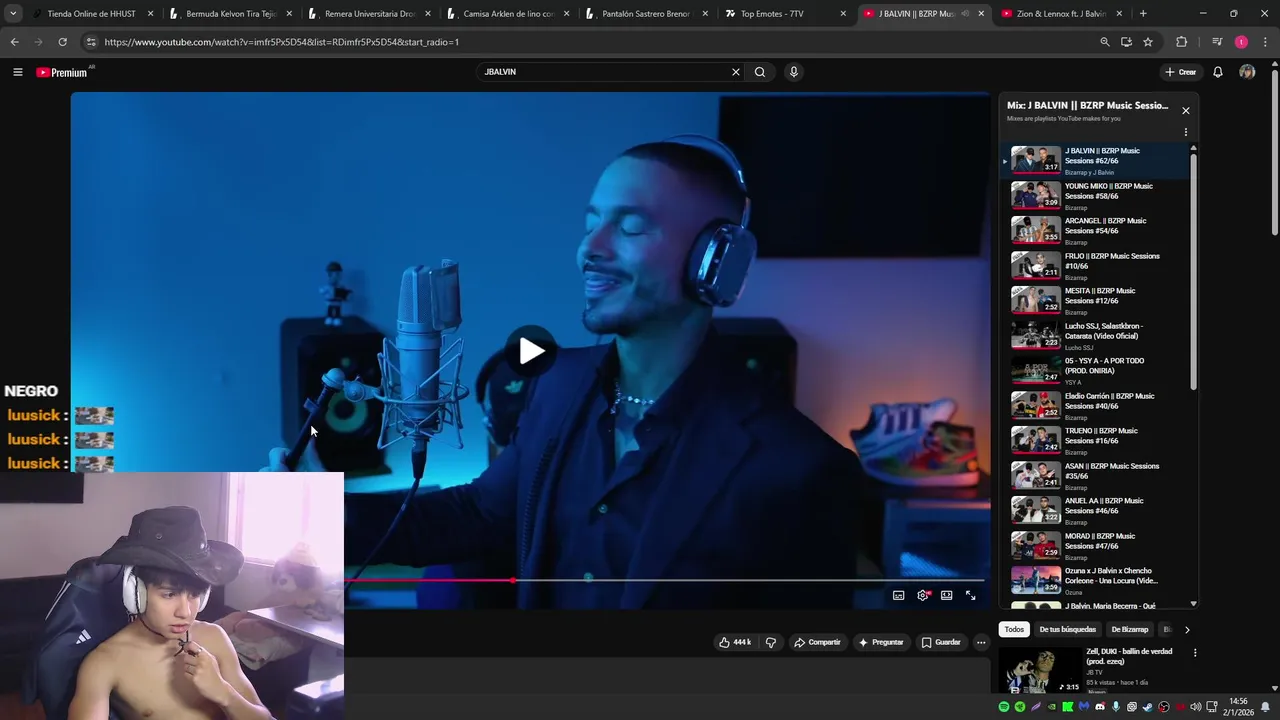Dislike the video
Viewport: 1280px width, 720px height.
pyautogui.click(x=770, y=642)
